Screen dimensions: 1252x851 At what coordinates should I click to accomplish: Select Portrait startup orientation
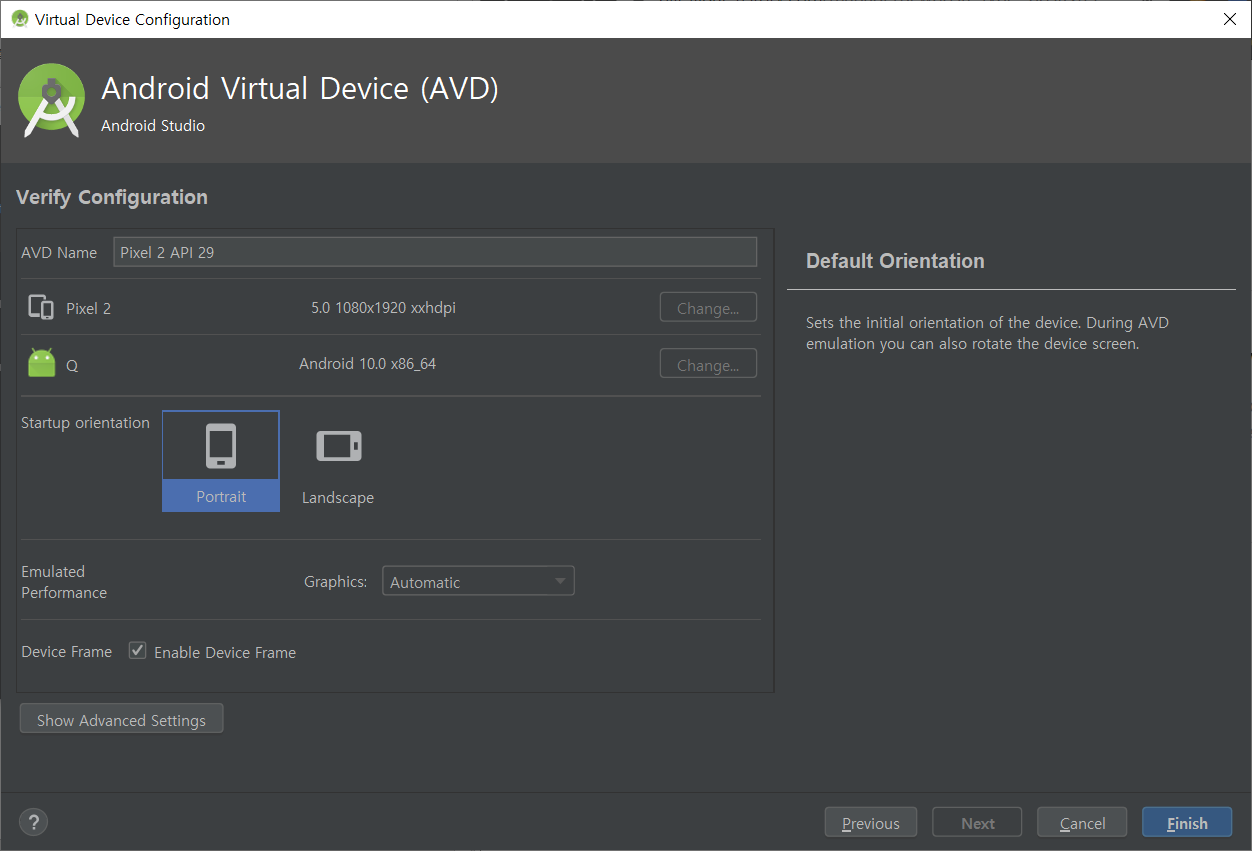(221, 461)
